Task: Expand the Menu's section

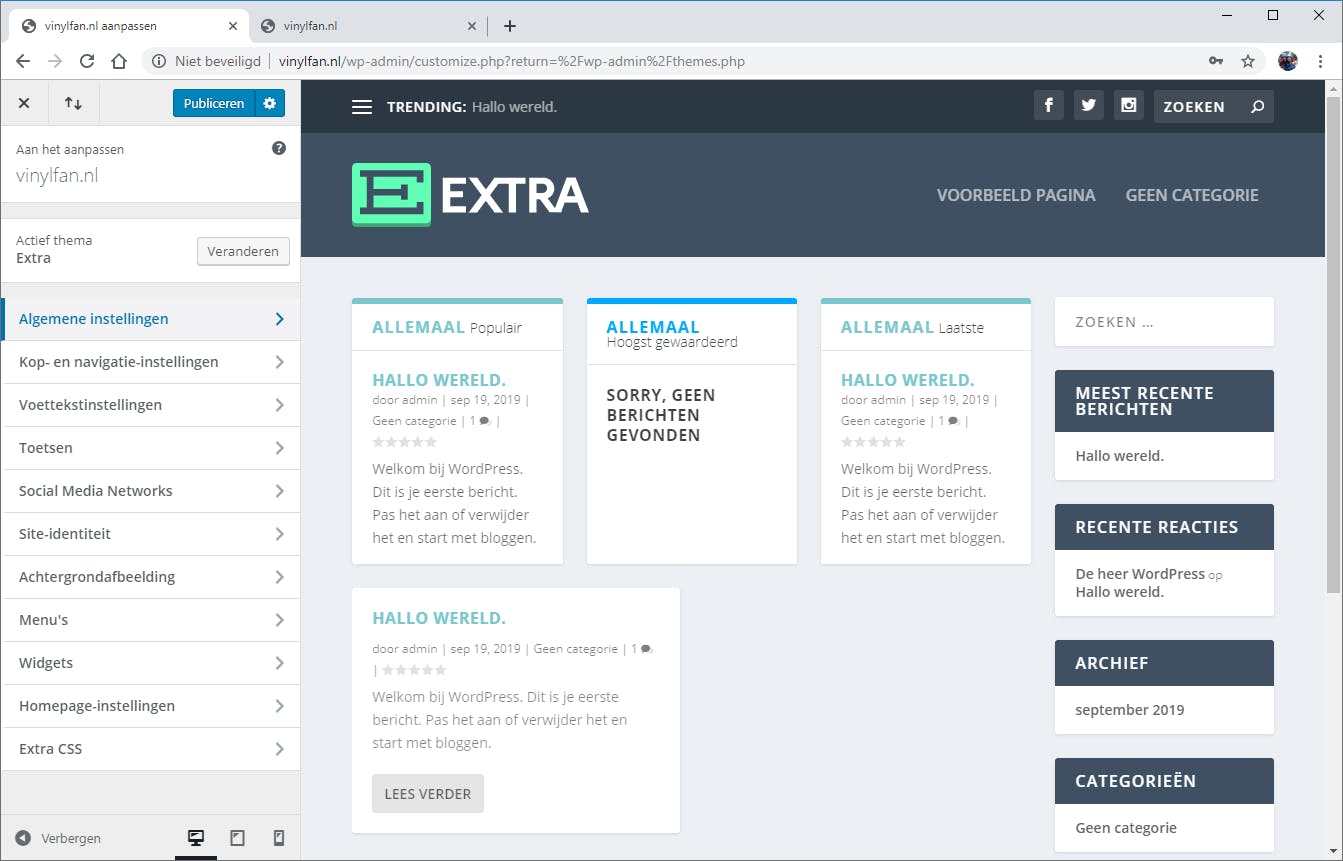Action: coord(150,620)
